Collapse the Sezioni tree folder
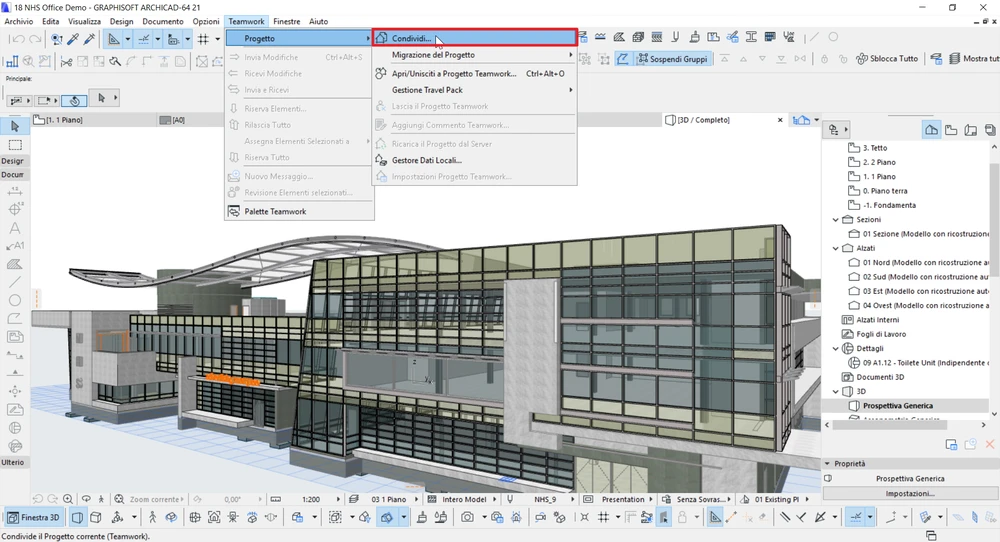This screenshot has width=1000, height=542. pyautogui.click(x=836, y=219)
